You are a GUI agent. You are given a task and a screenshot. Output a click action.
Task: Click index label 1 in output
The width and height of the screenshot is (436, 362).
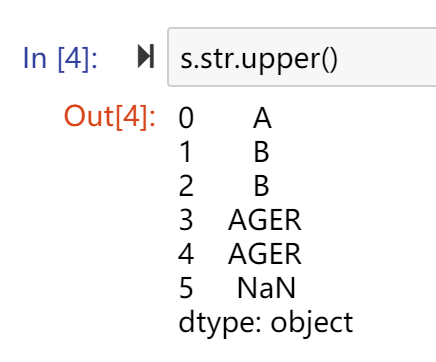186,152
